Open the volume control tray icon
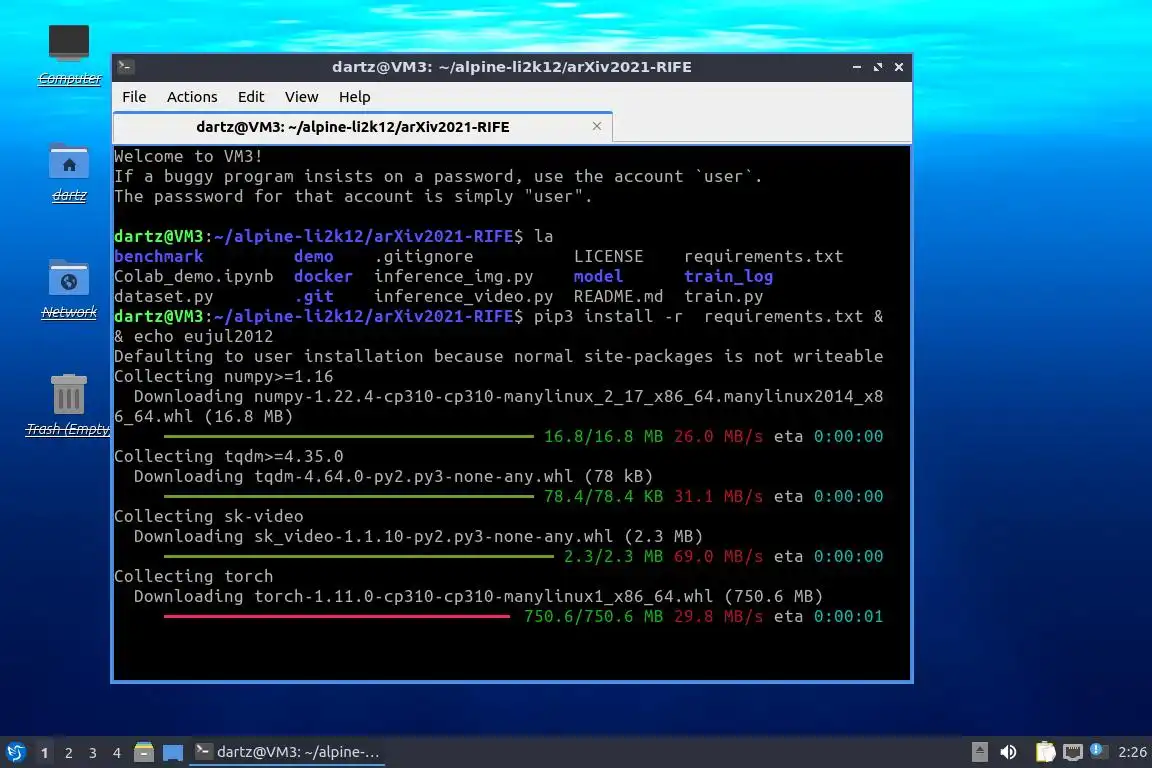 pyautogui.click(x=1009, y=752)
